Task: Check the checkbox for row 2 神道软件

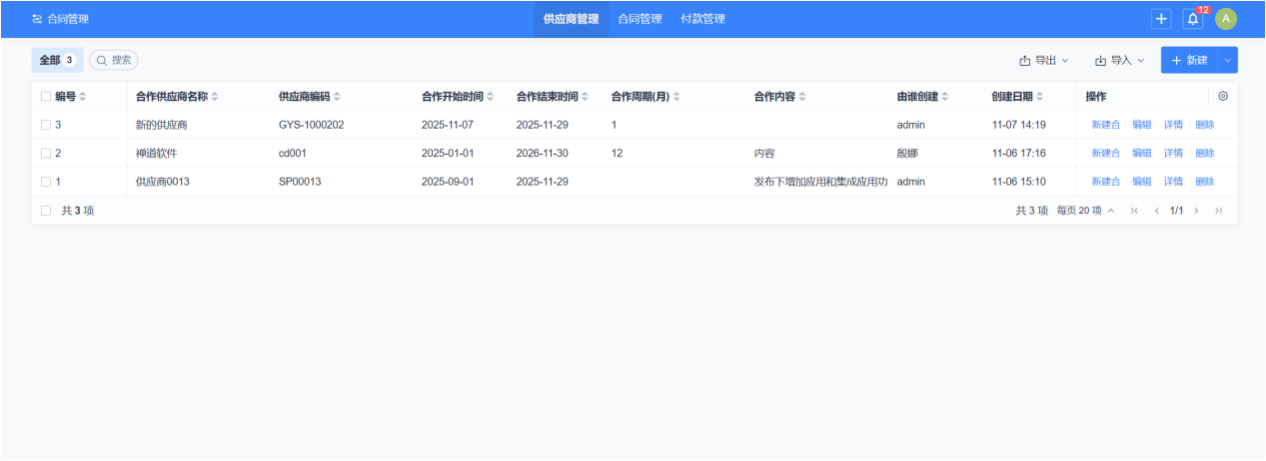Action: click(x=46, y=153)
